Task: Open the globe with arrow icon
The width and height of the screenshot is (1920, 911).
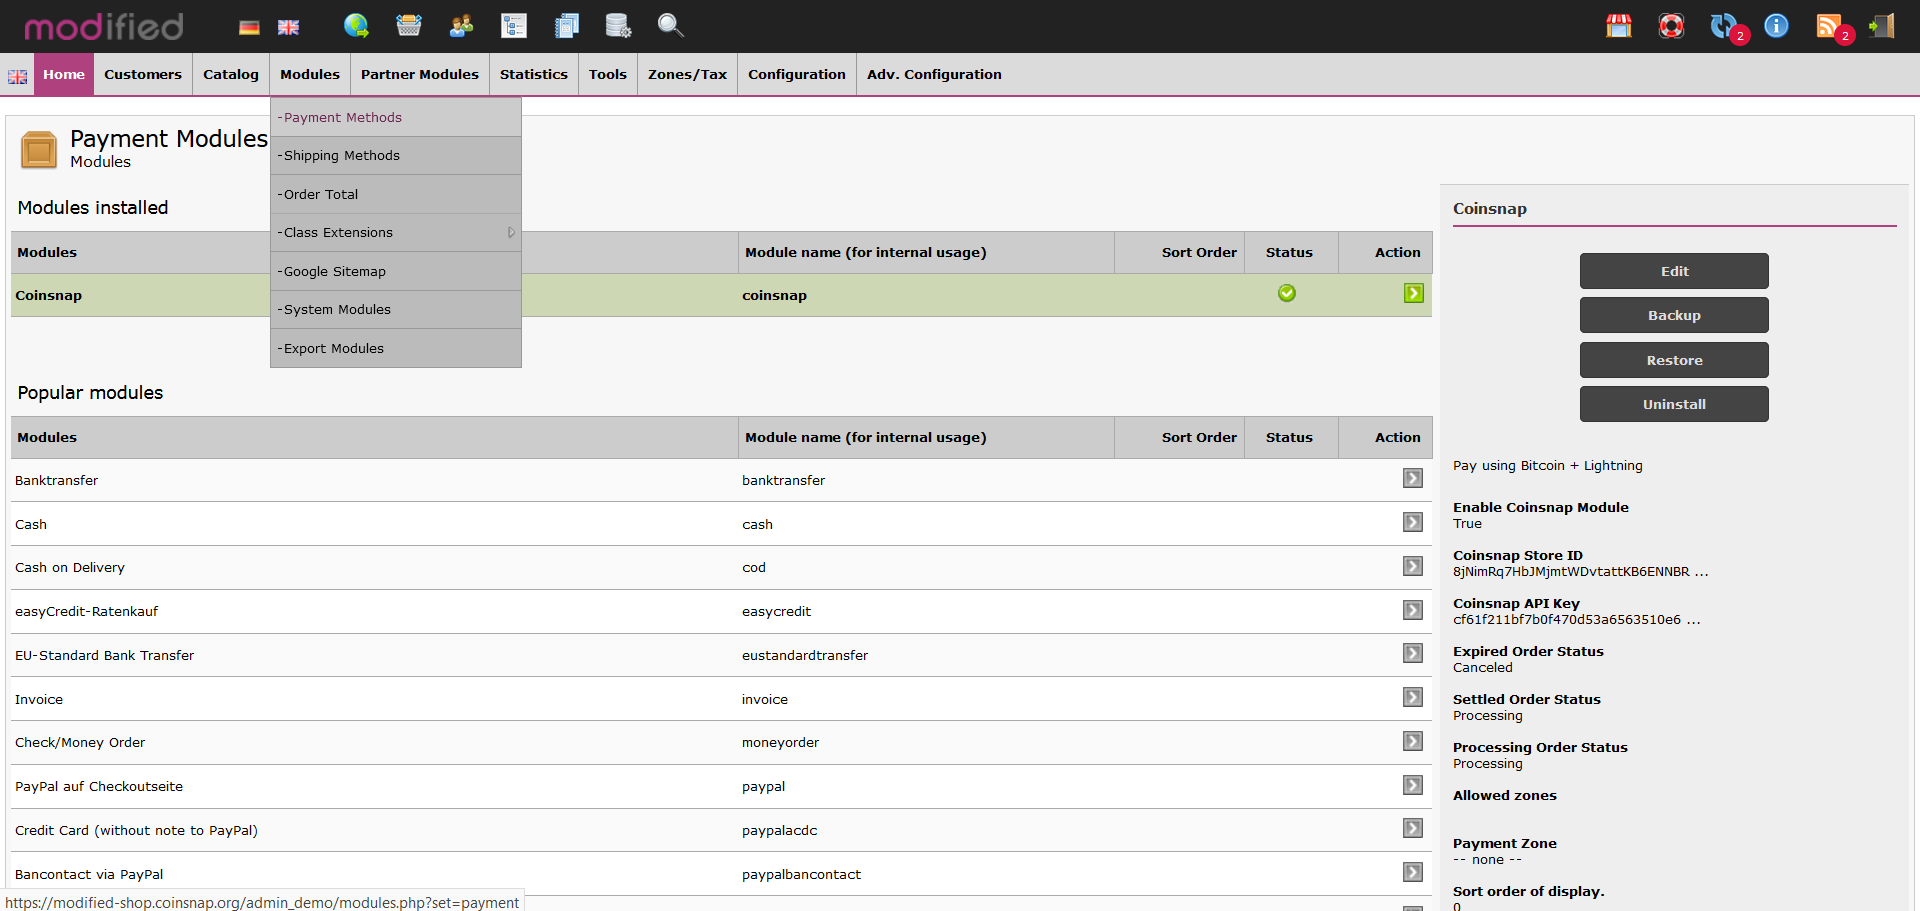Action: coord(356,25)
